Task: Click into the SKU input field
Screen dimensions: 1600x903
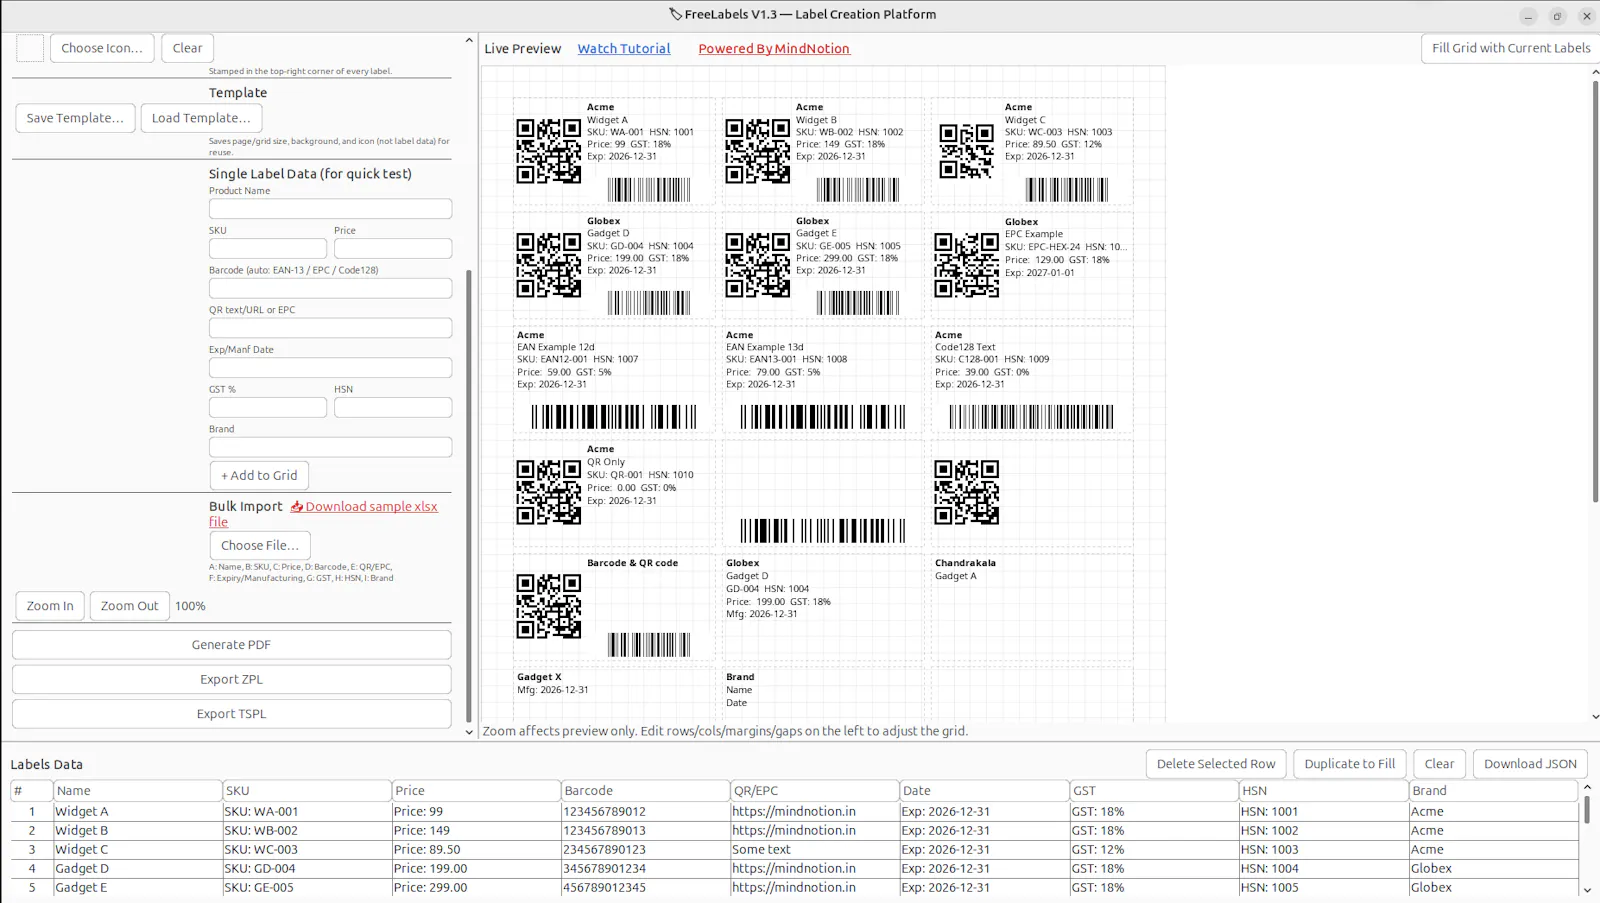Action: coord(268,248)
